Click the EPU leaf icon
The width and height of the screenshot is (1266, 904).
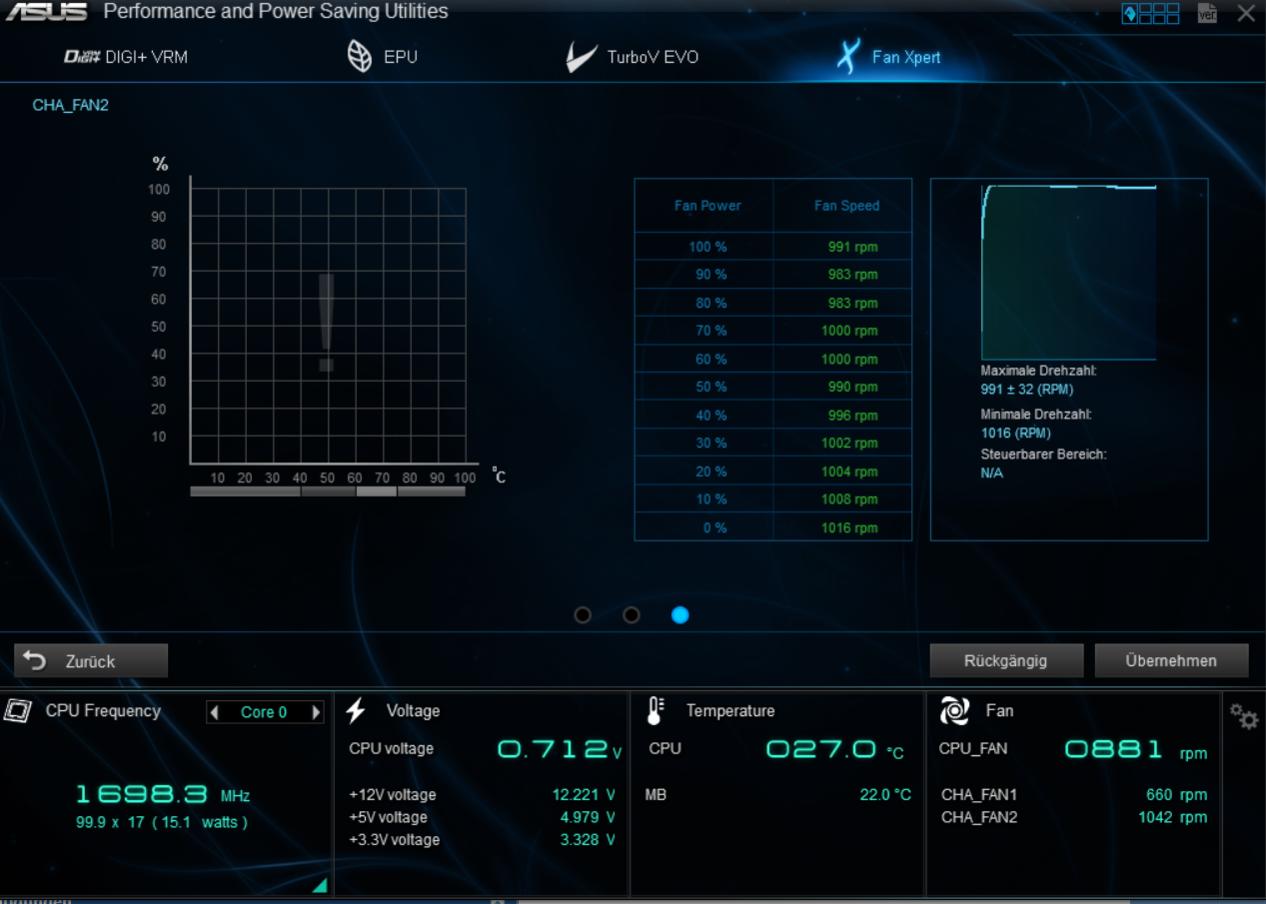(358, 56)
